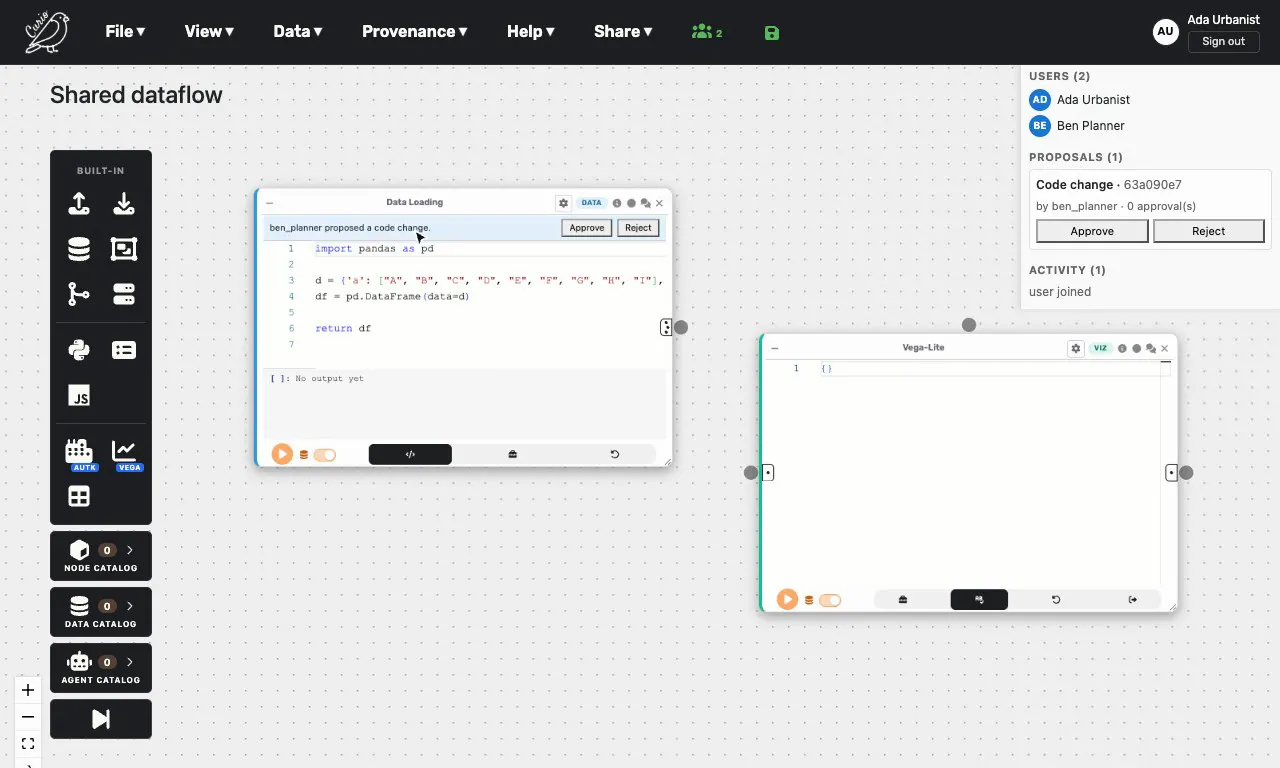Open settings gear of the Data Loading node
Viewport: 1280px width, 768px height.
pyautogui.click(x=563, y=203)
